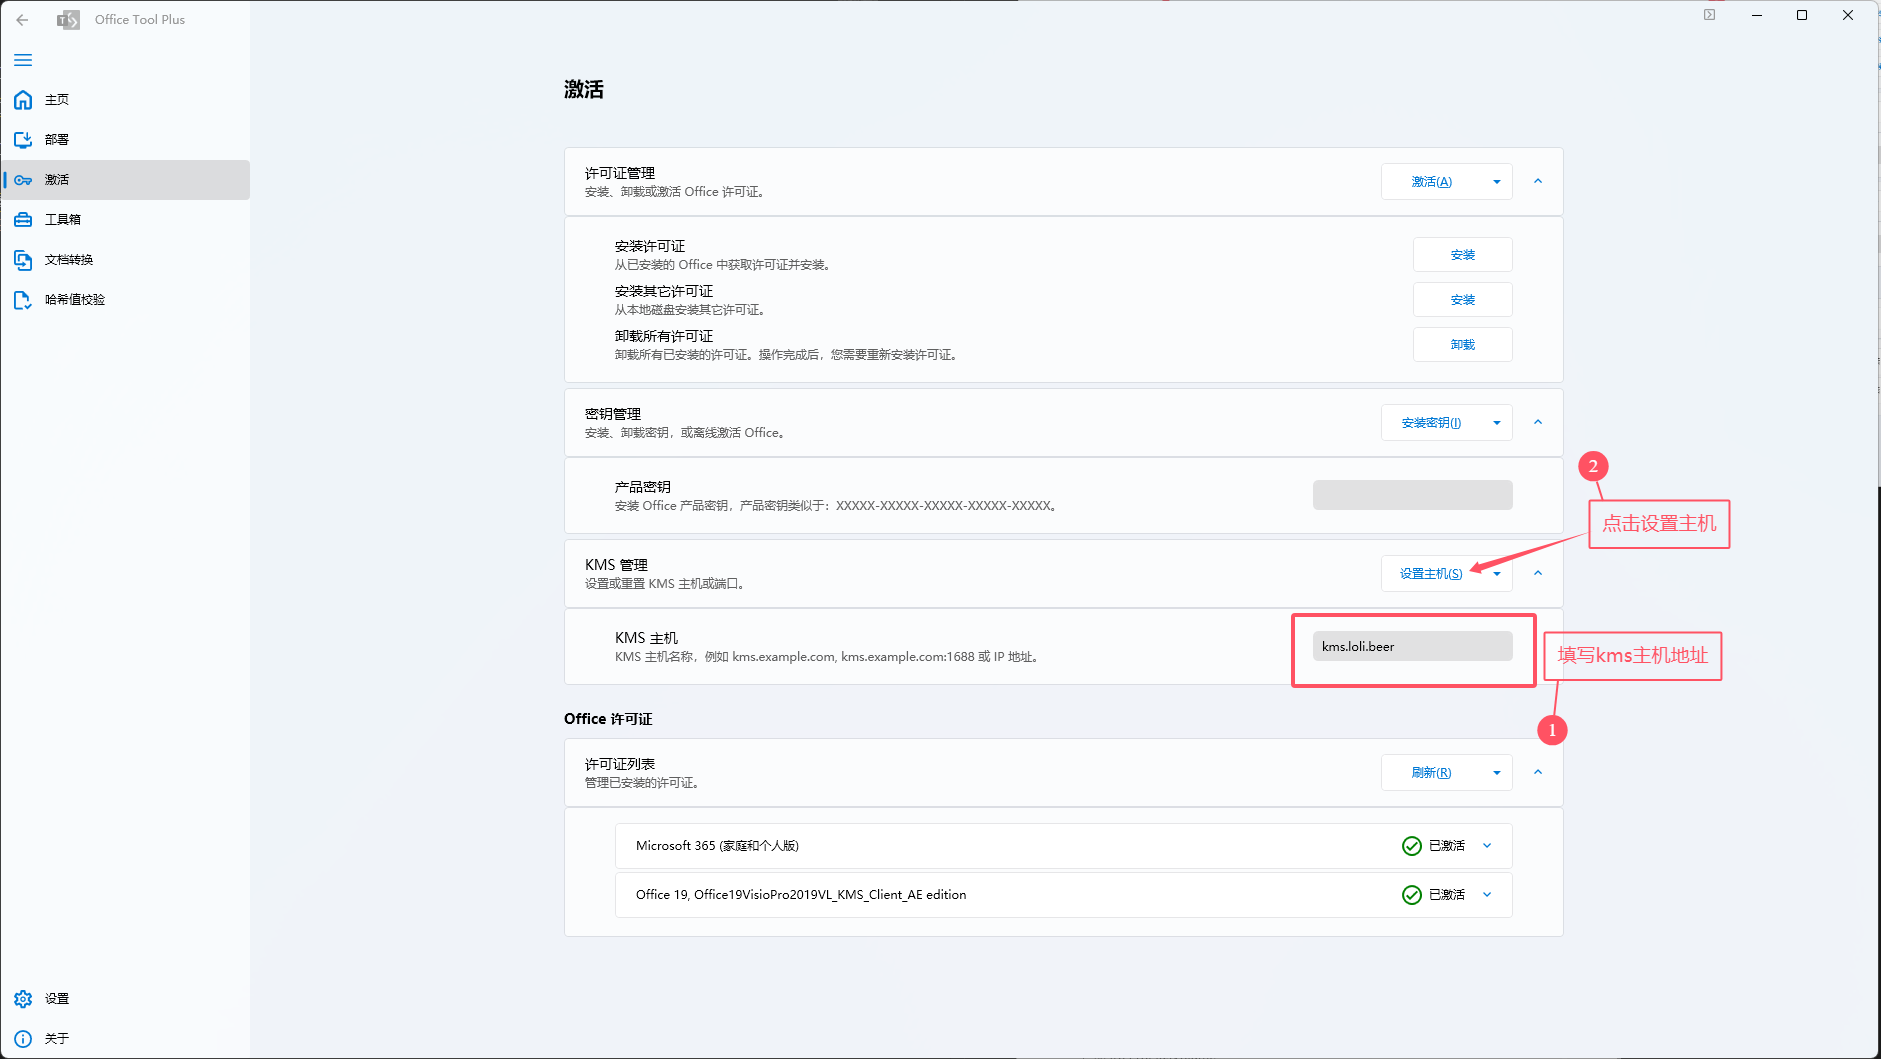1881x1059 pixels.
Task: Open the 主页 page
Action: (x=126, y=100)
